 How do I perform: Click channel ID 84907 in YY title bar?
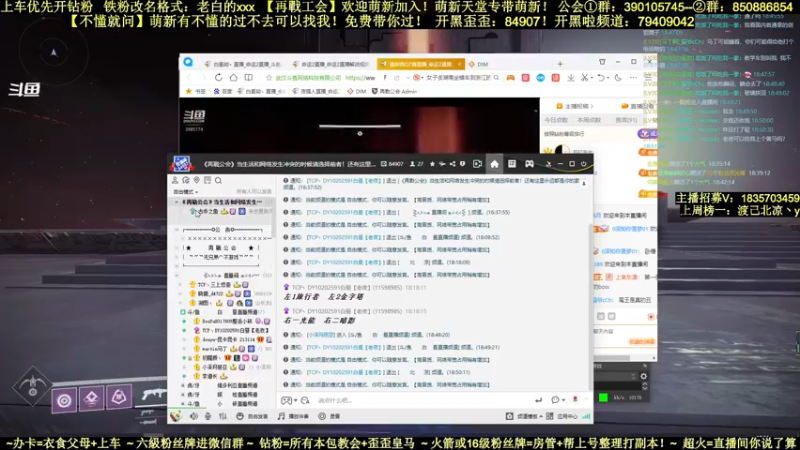(392, 164)
